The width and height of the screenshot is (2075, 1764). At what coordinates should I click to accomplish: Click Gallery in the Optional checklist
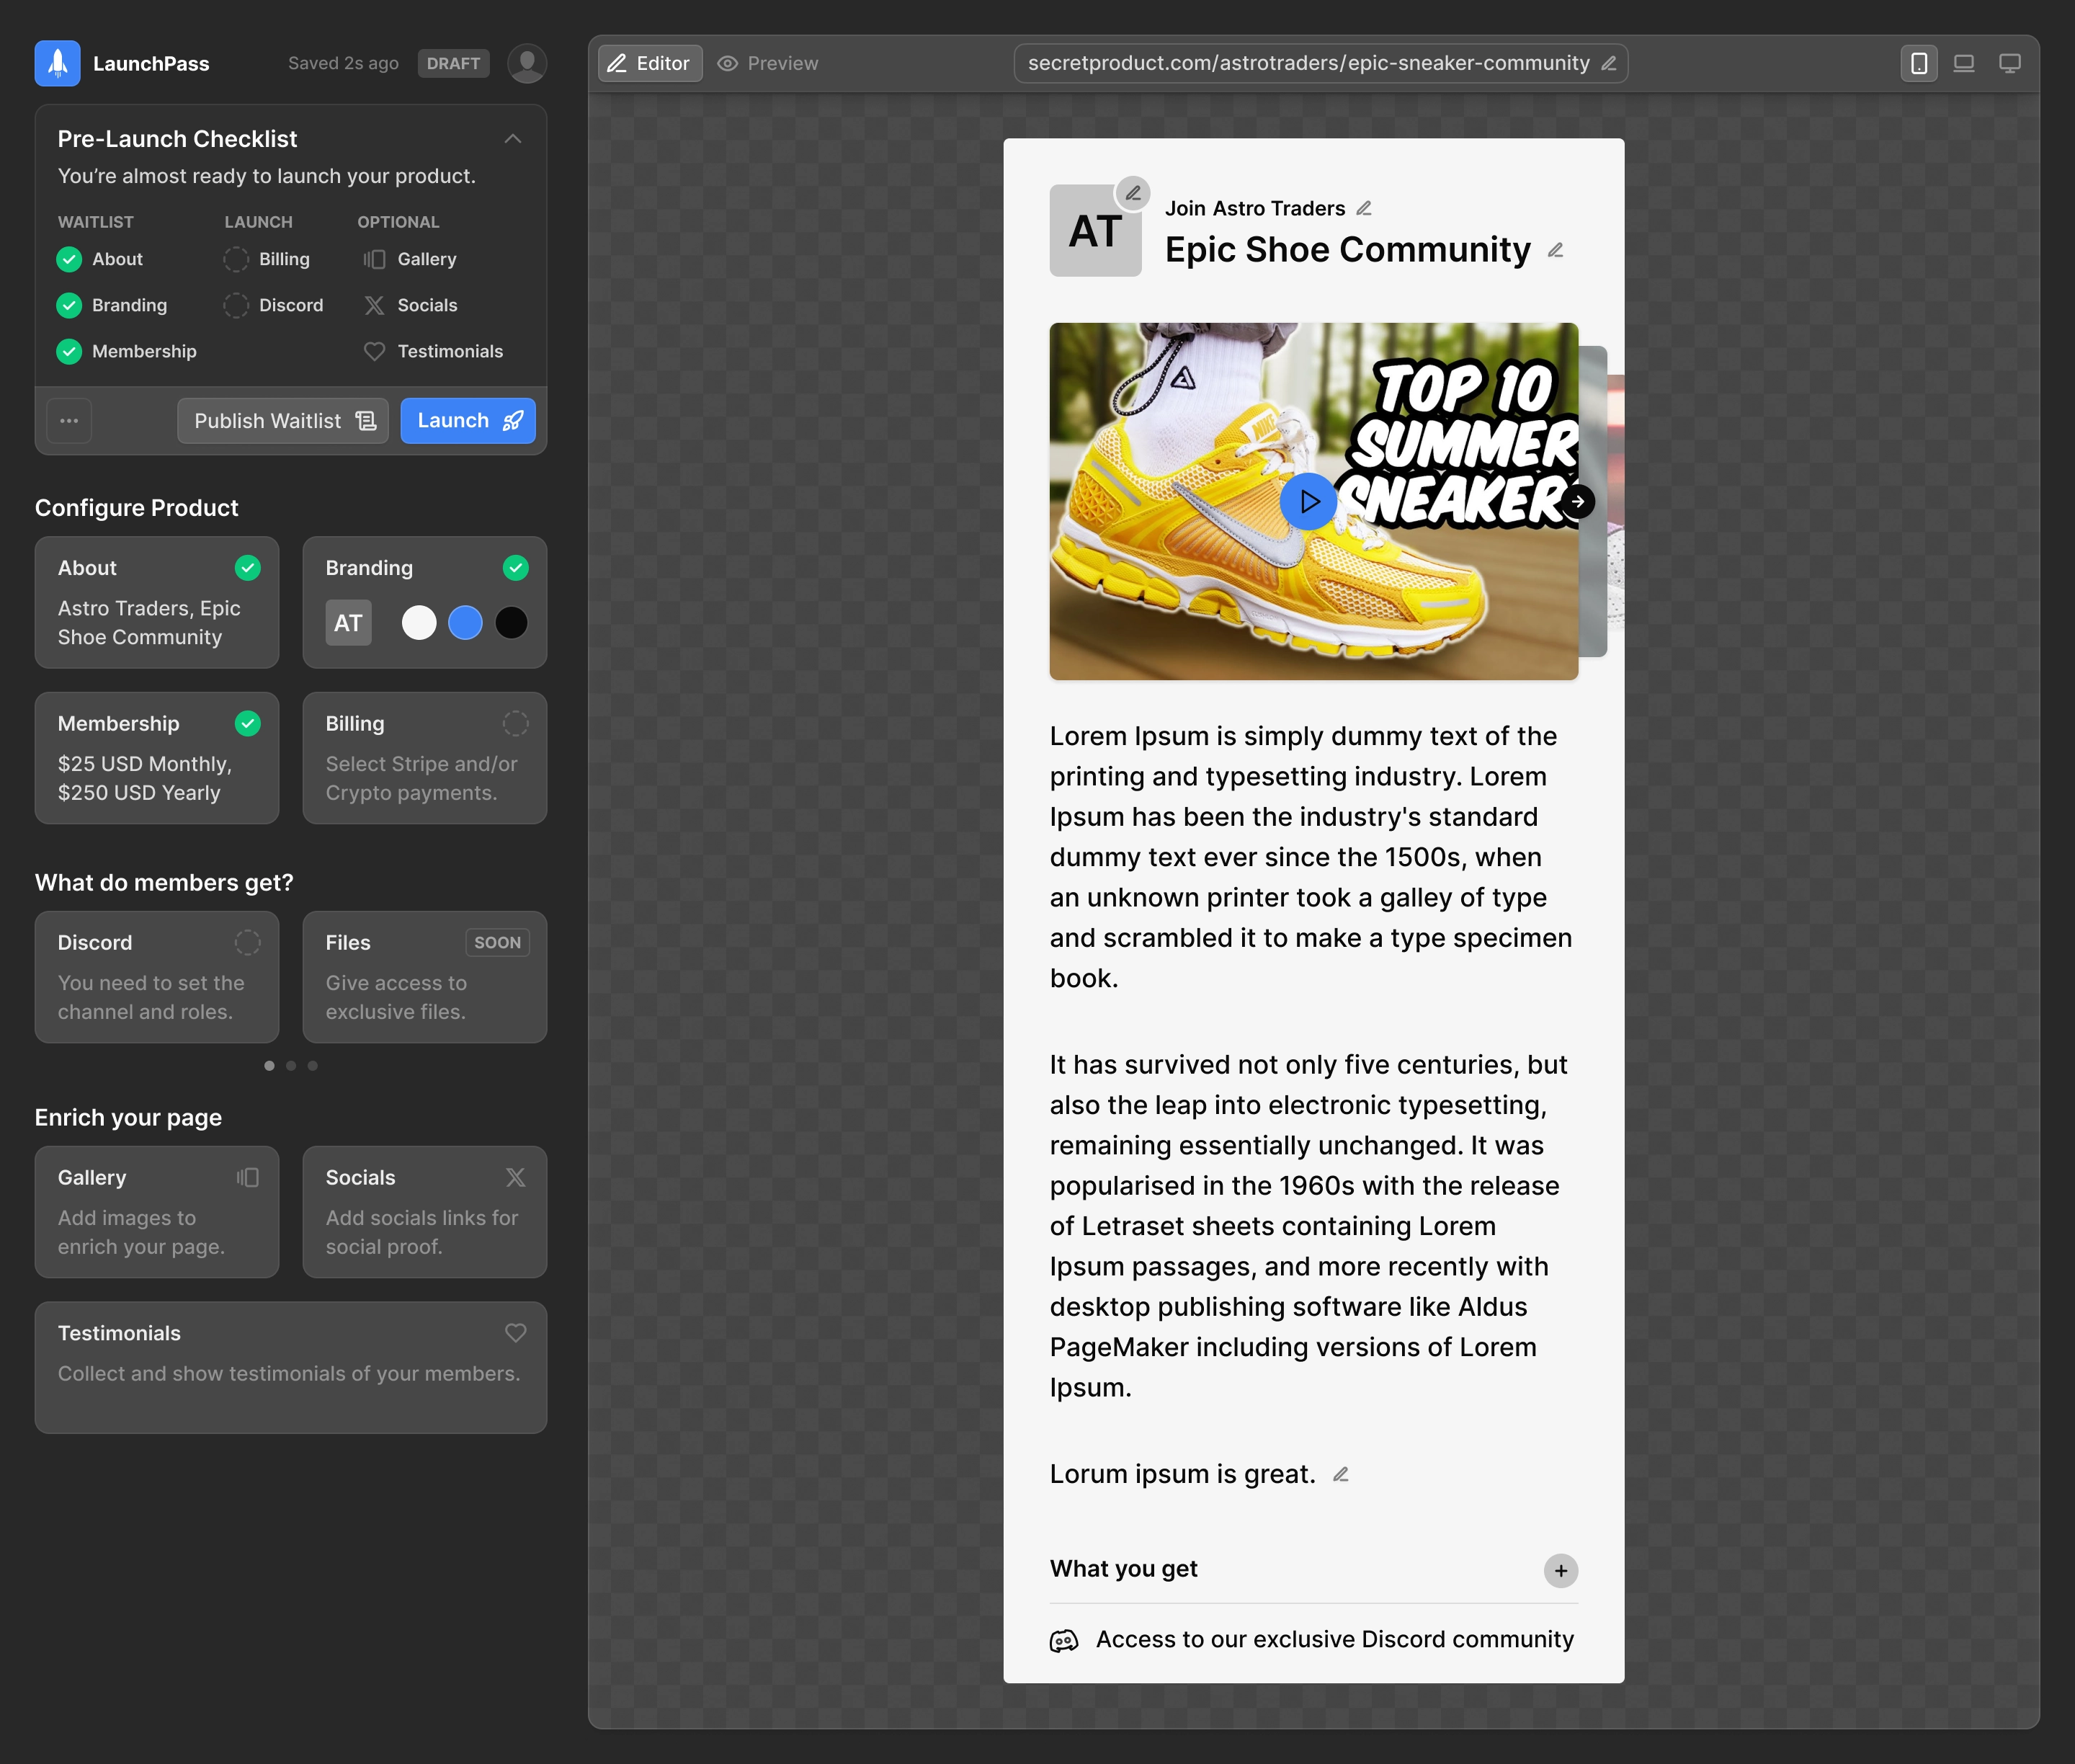[x=409, y=259]
